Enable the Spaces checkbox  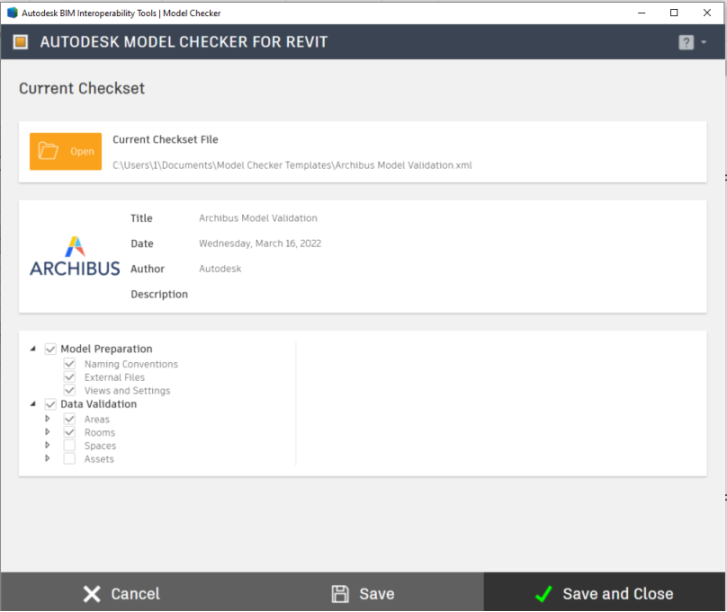(70, 446)
